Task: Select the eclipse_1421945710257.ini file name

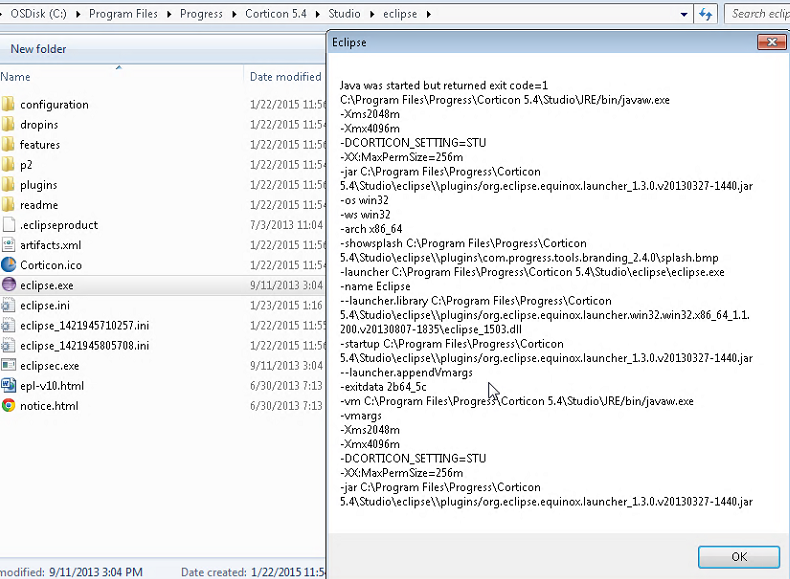Action: click(85, 326)
